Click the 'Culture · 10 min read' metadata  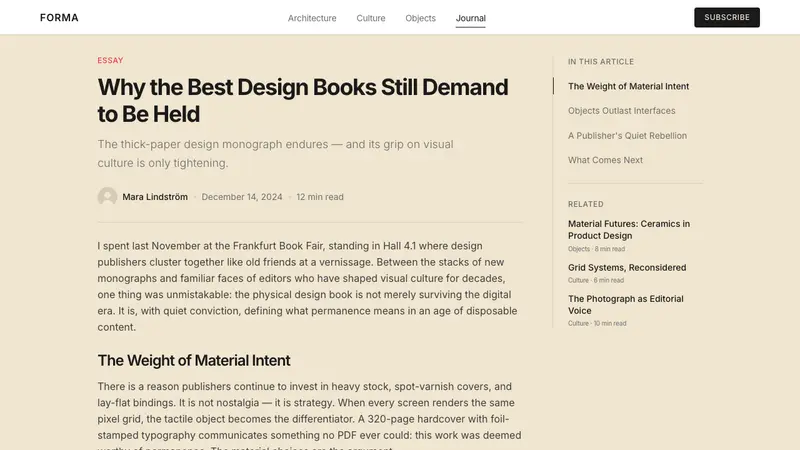coord(597,323)
